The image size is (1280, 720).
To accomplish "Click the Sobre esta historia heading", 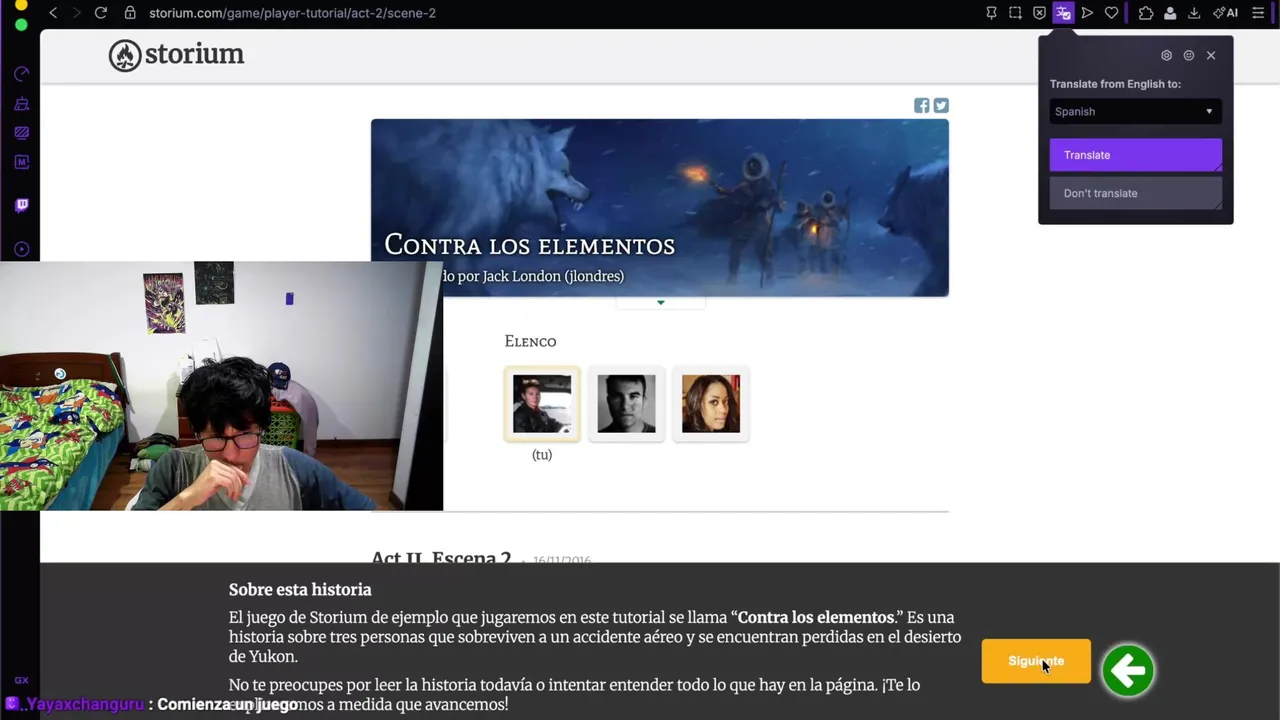I will (x=300, y=590).
